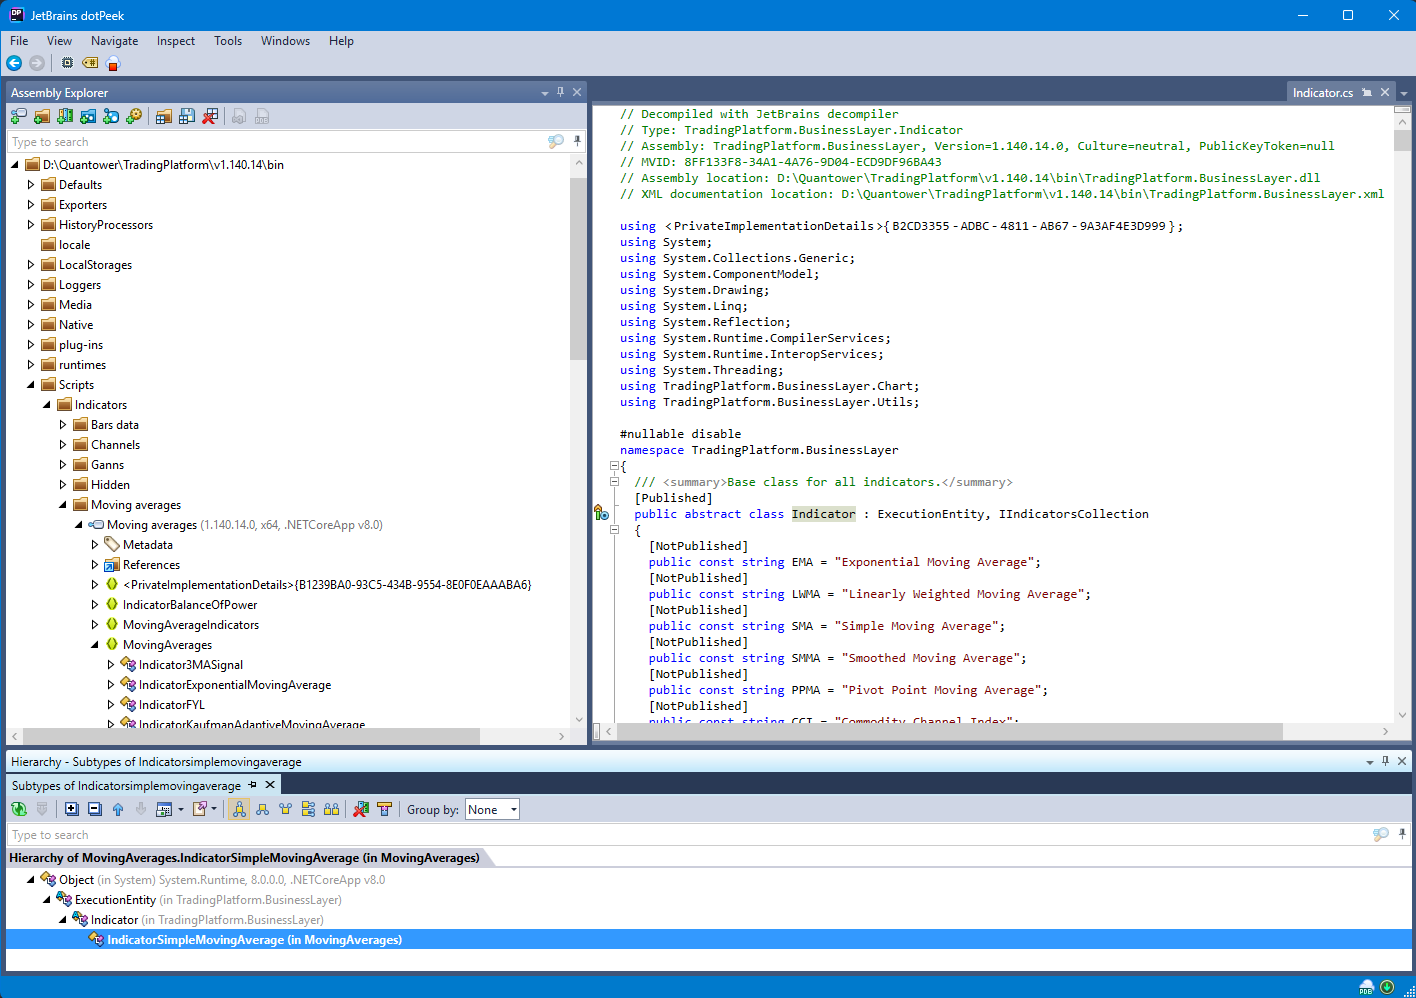Open the Group by dropdown

[493, 810]
